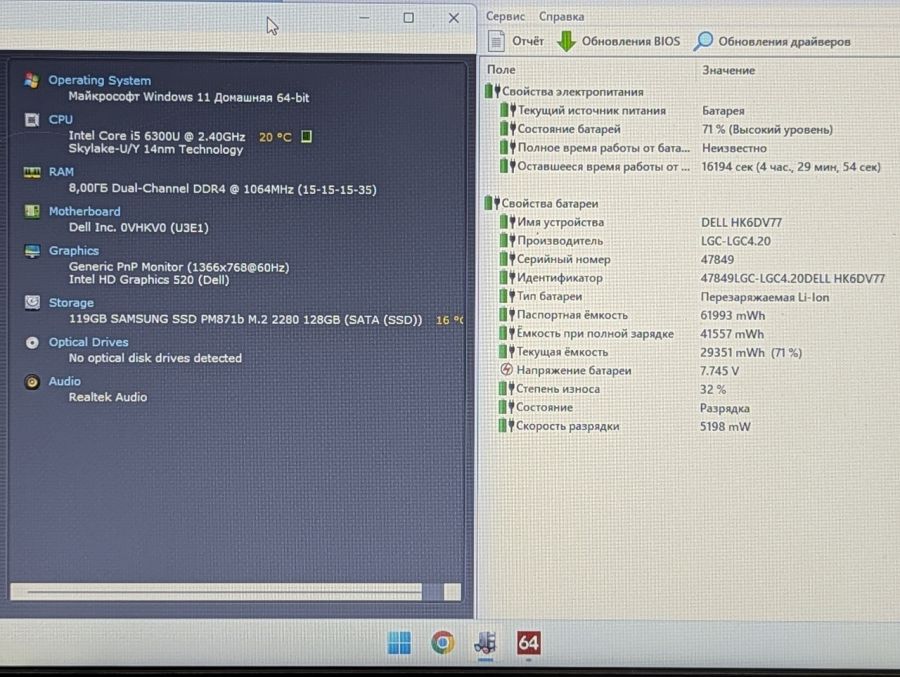The width and height of the screenshot is (900, 677).
Task: Click the Motherboard board icon
Action: [x=32, y=211]
